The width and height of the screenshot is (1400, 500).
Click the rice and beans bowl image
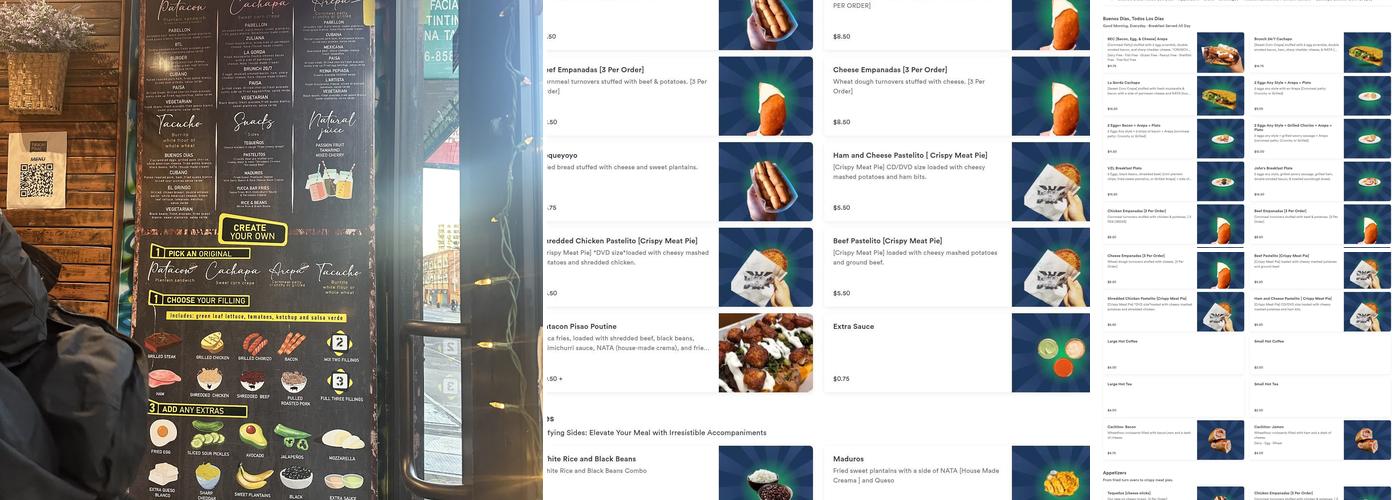tap(766, 472)
